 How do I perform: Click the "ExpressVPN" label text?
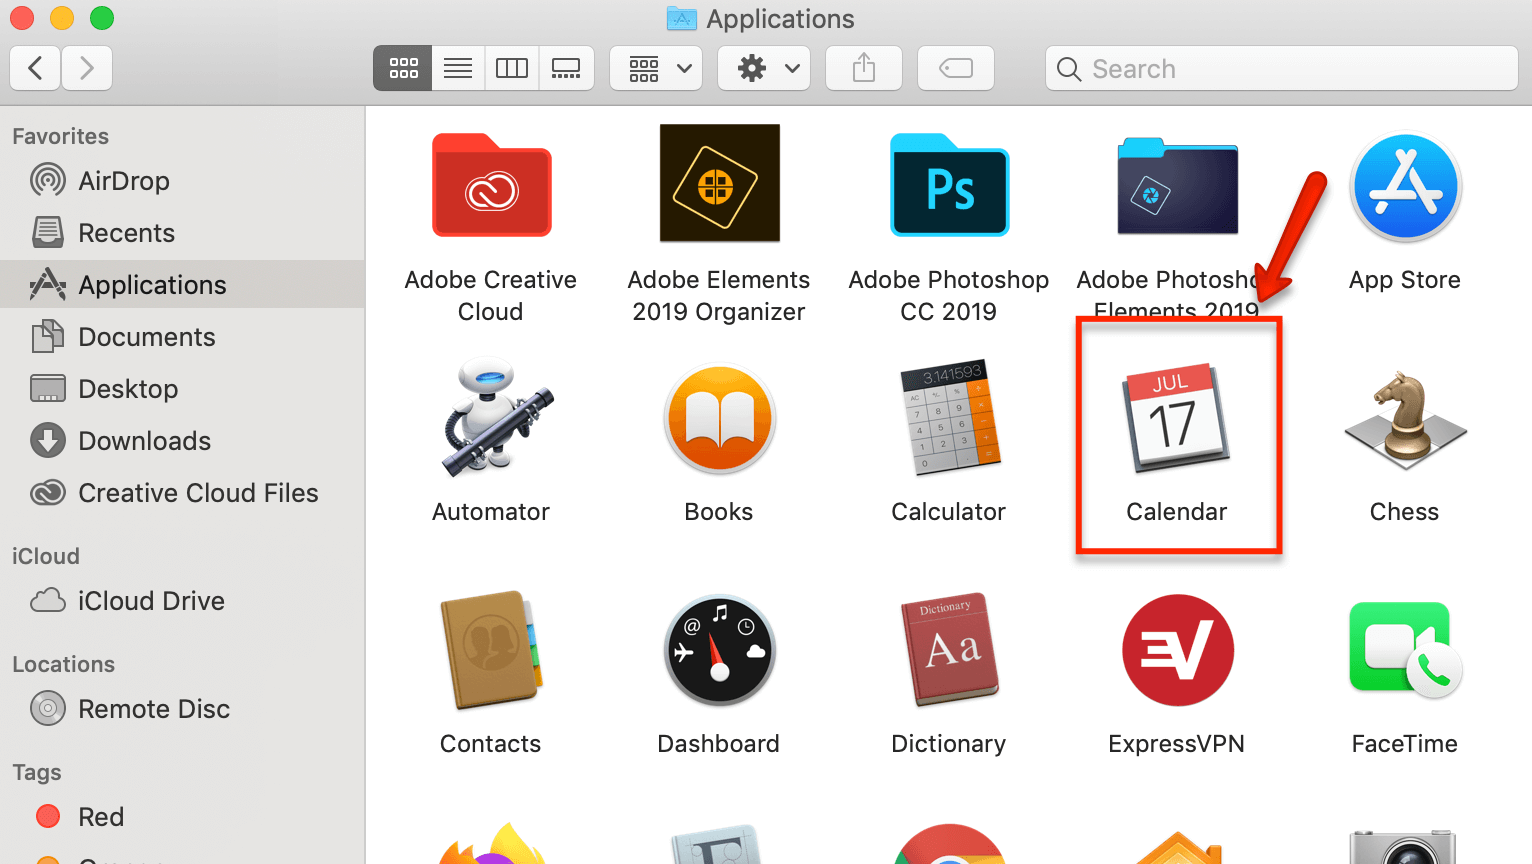tap(1176, 744)
